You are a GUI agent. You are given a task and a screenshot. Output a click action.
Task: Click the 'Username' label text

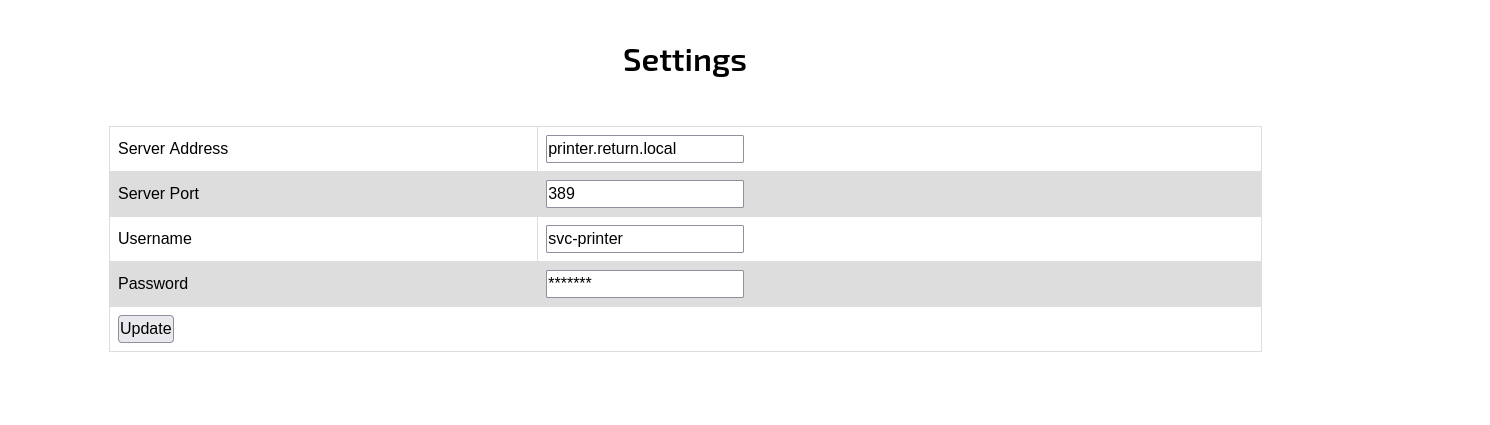(155, 239)
